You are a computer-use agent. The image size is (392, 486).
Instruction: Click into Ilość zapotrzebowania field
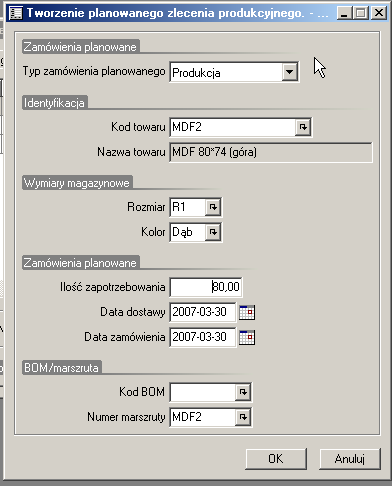click(x=206, y=287)
